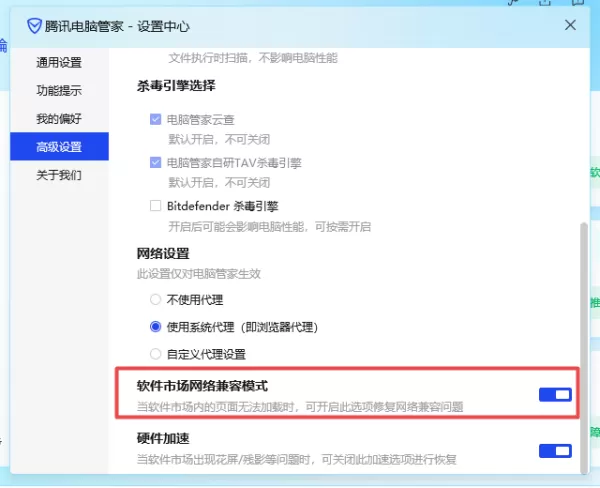Viewport: 600px width, 488px height.
Task: Disable the 硬件加速 toggle switch
Action: pyautogui.click(x=555, y=451)
